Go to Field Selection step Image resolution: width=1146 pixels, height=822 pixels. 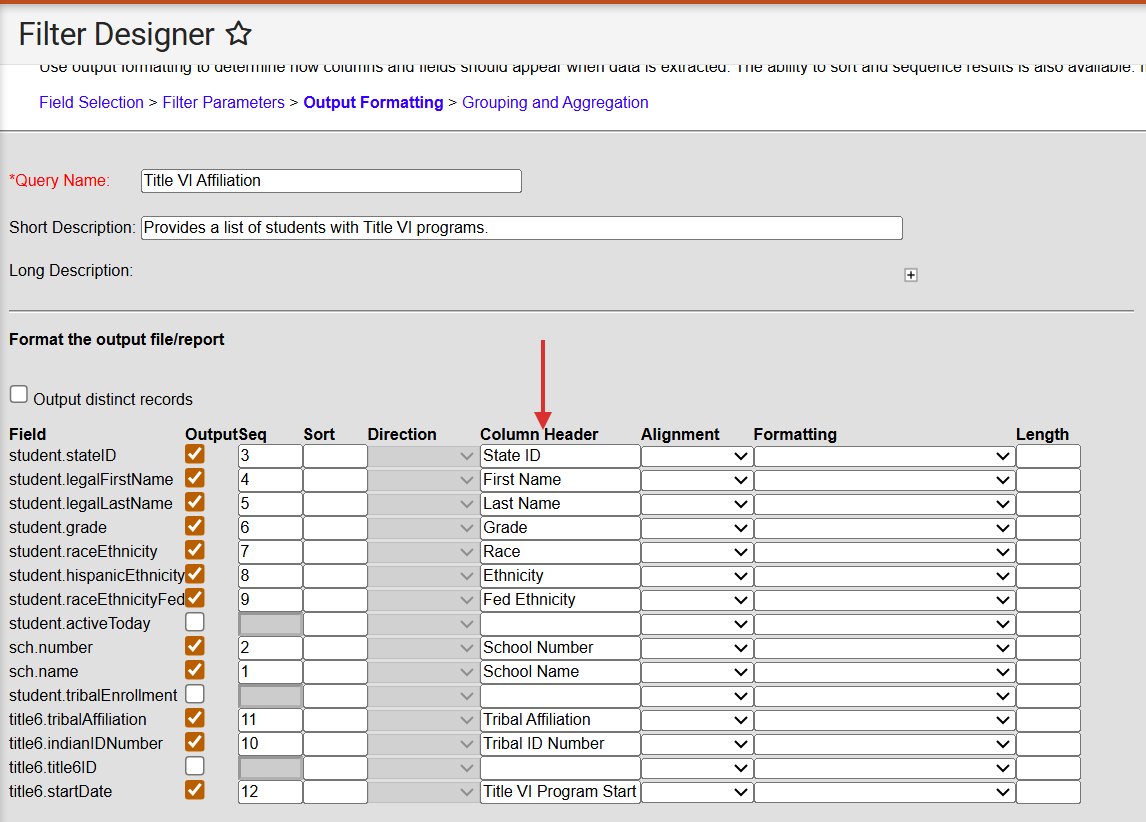91,102
